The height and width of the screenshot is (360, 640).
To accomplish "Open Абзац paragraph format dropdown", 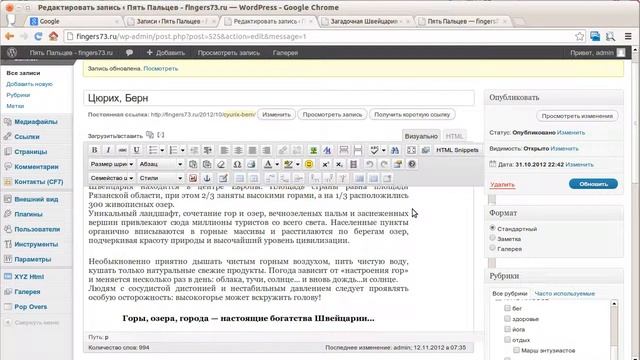I will pyautogui.click(x=160, y=164).
